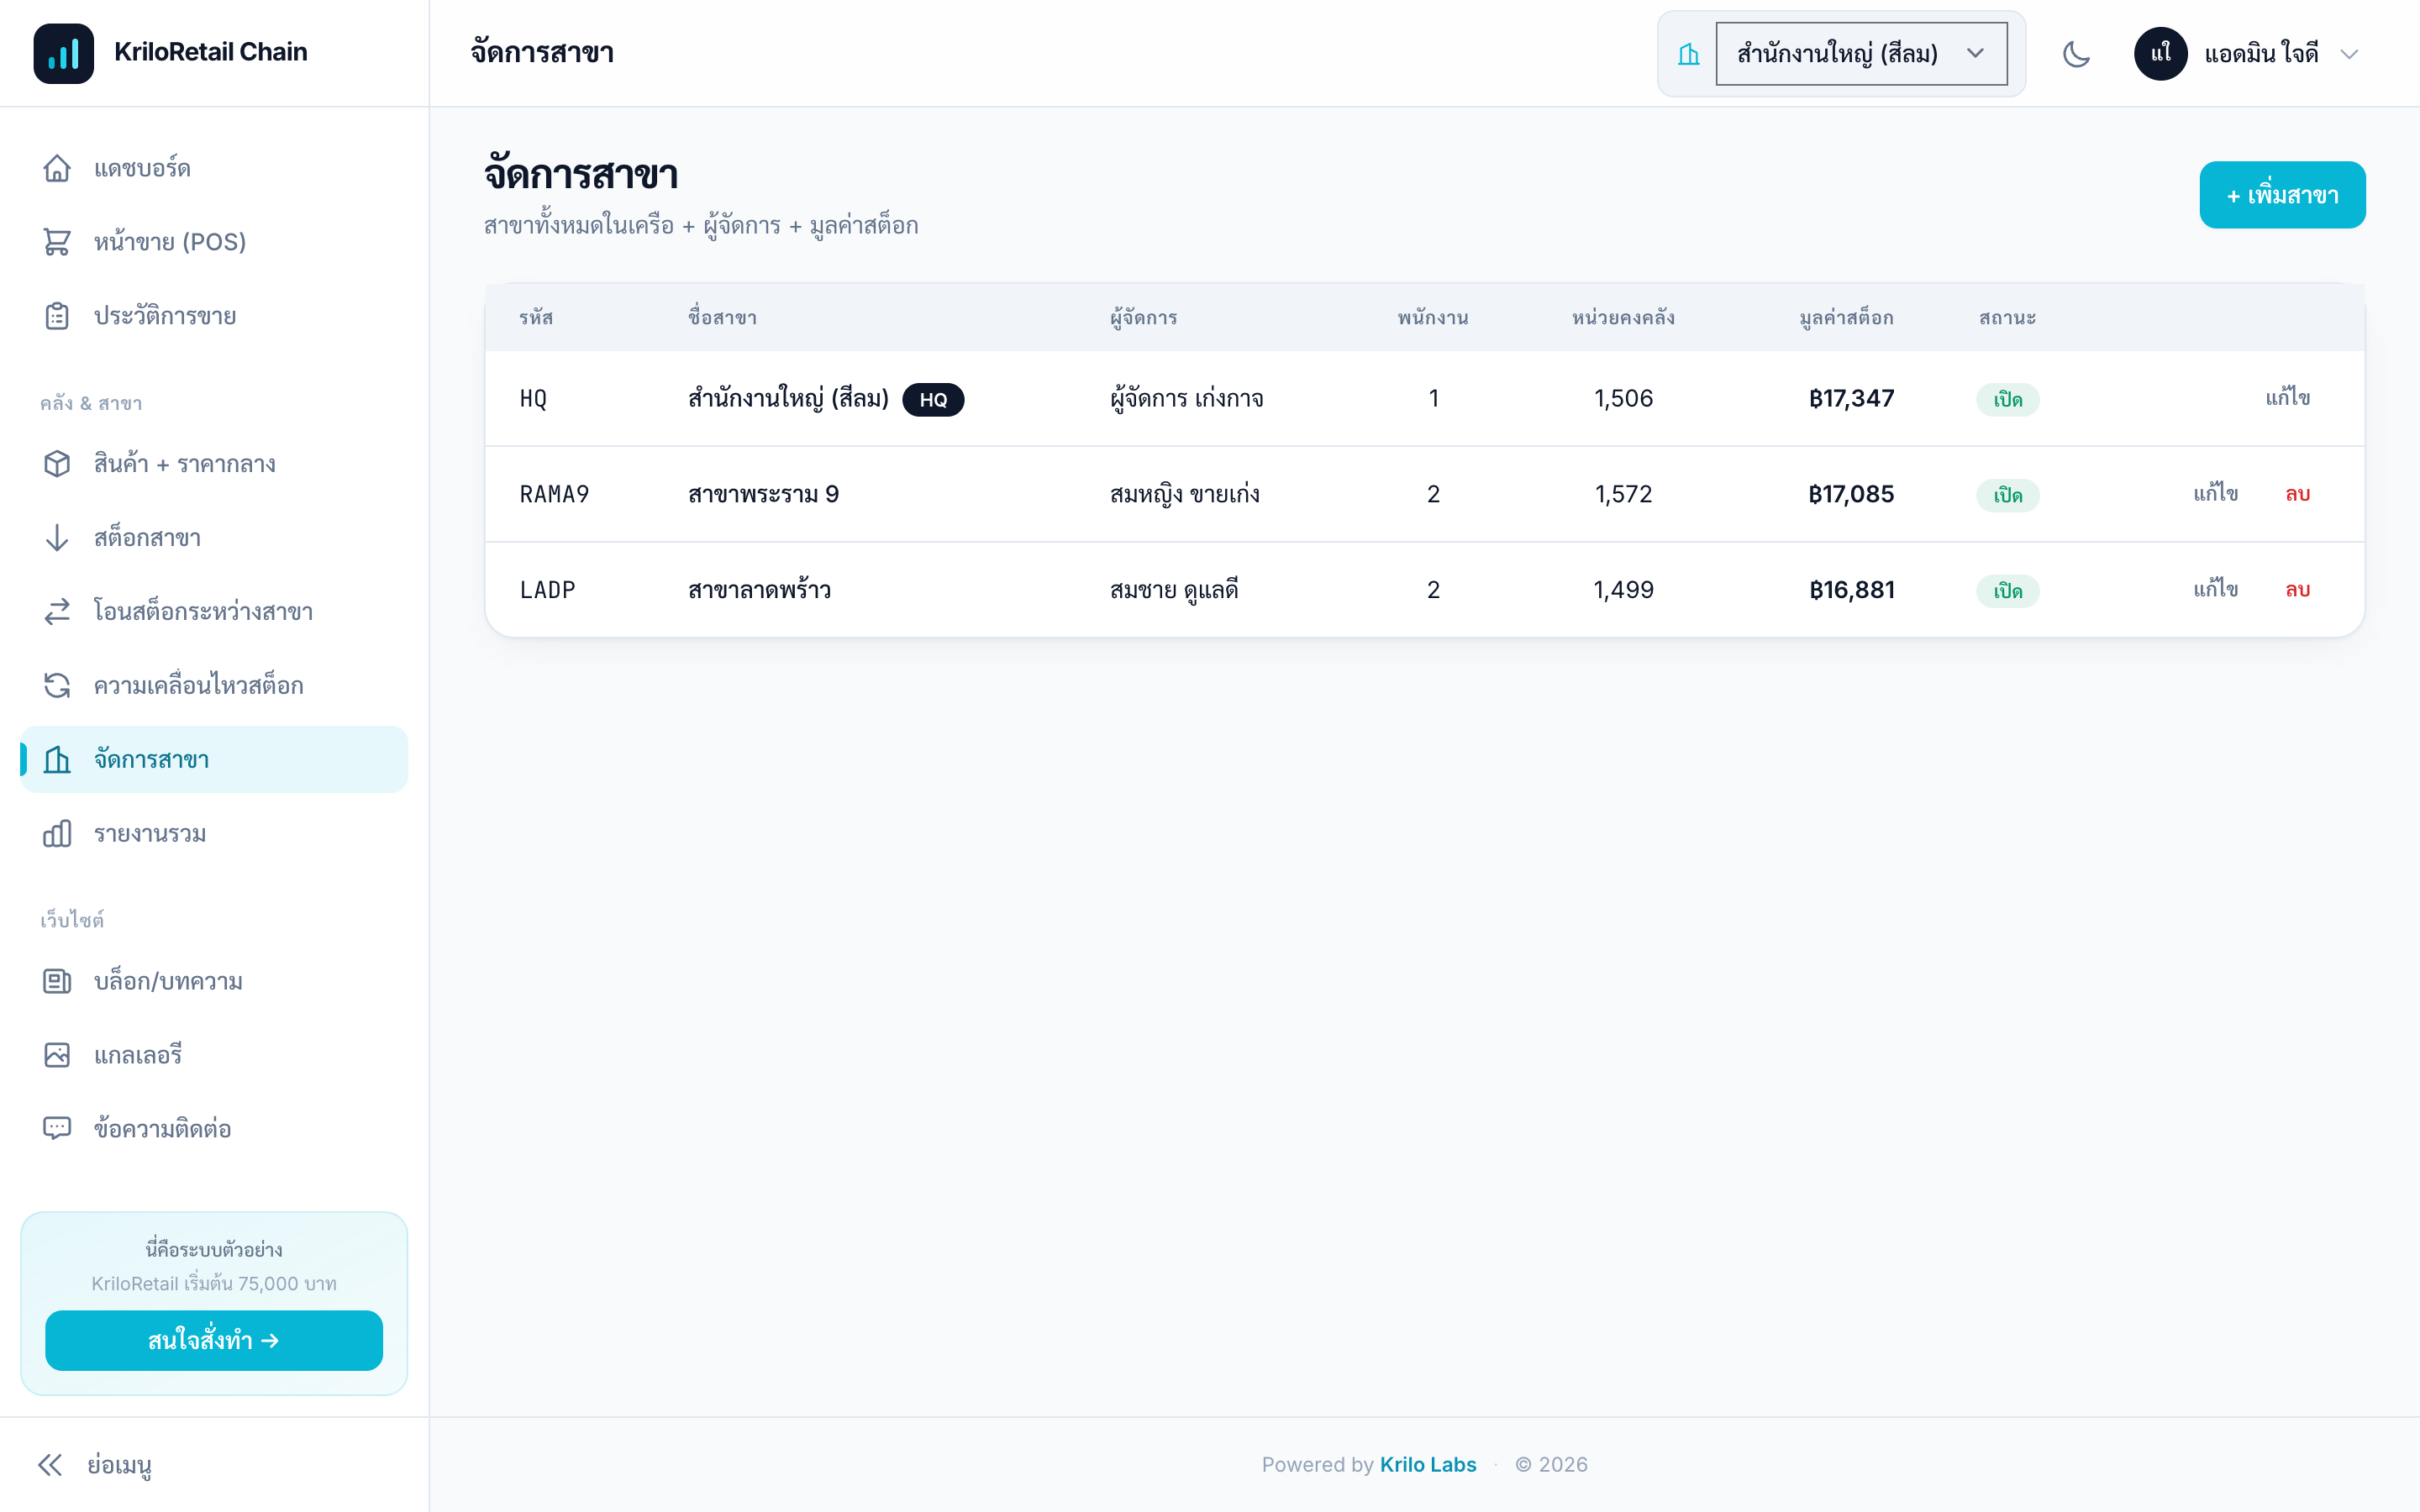
Task: Open แกลเลอรี menu item
Action: 214,1055
